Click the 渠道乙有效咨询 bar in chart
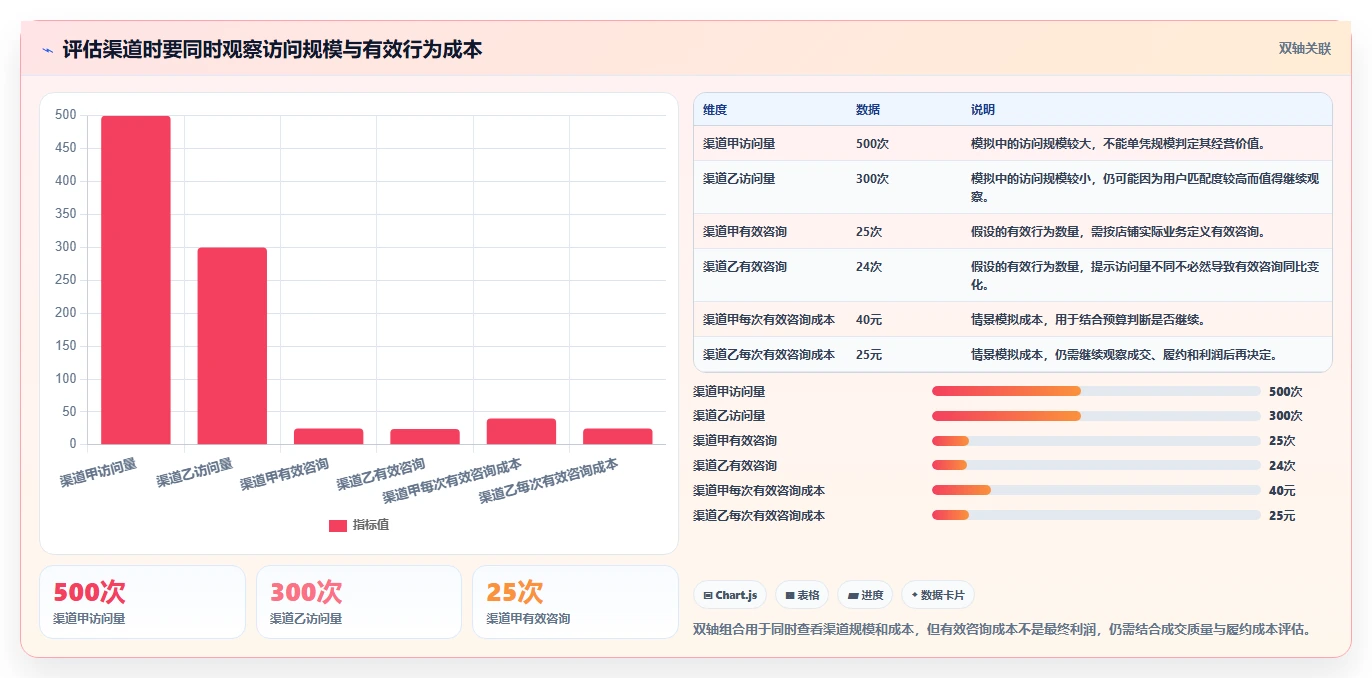Image resolution: width=1372 pixels, height=678 pixels. tap(425, 436)
